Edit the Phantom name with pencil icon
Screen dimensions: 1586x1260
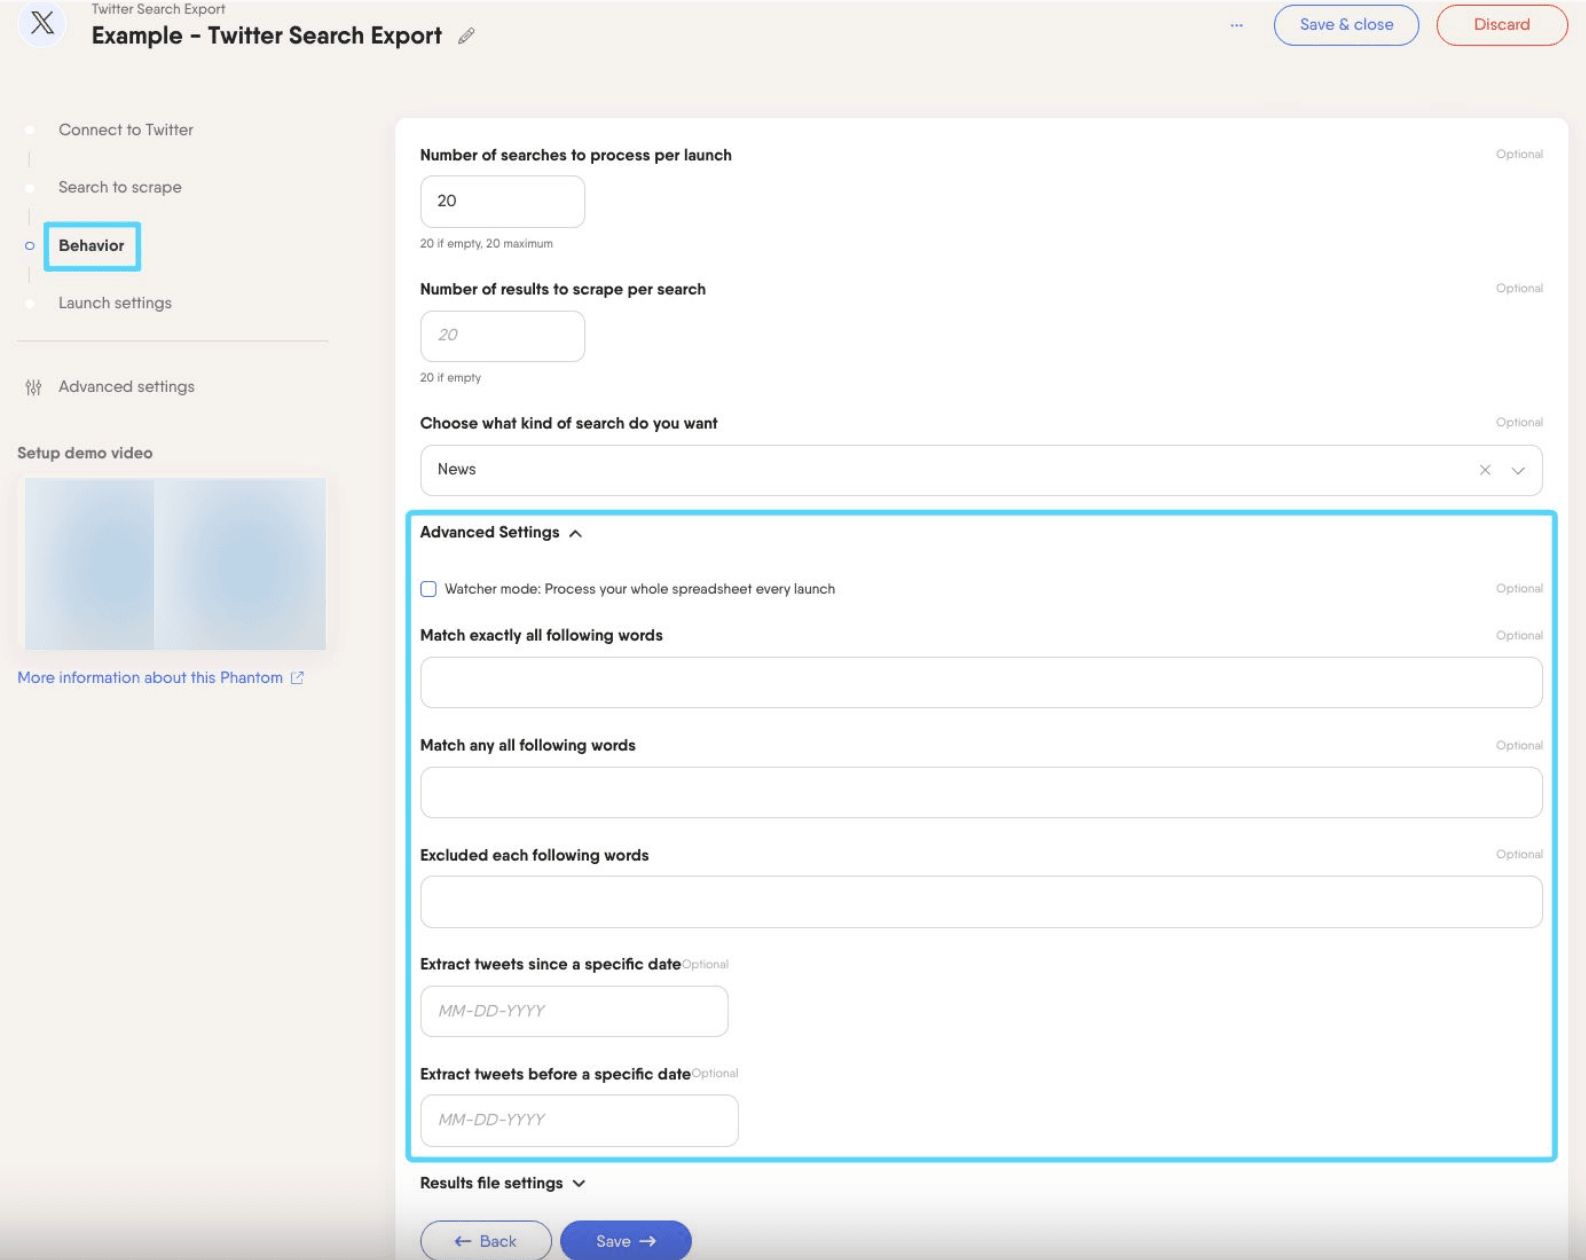466,36
